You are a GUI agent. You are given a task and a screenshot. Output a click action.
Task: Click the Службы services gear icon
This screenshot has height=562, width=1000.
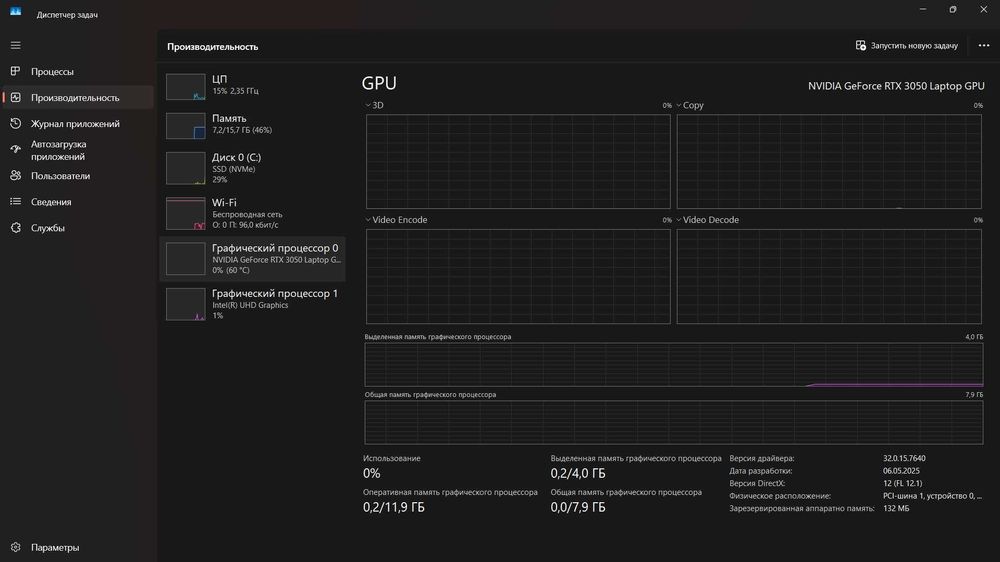point(15,228)
